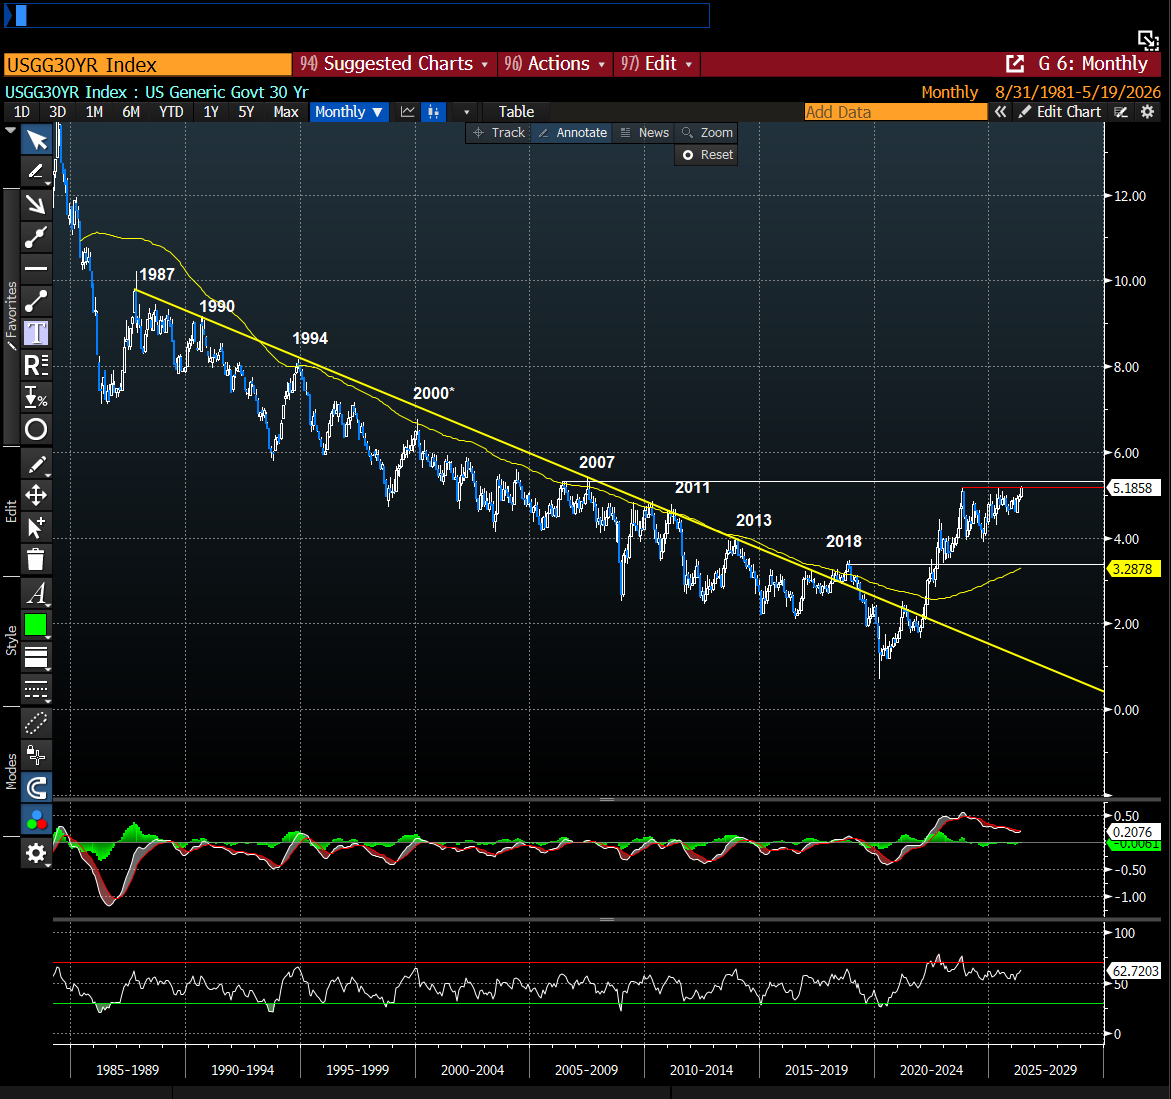Viewport: 1171px width, 1099px height.
Task: Expand the chart type dropdown arrow
Action: click(467, 112)
